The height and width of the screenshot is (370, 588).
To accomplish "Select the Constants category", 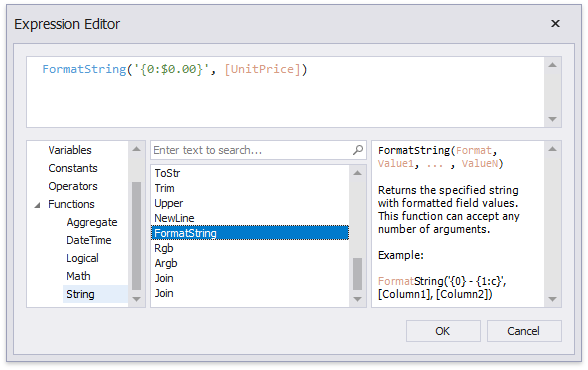I will coord(73,168).
